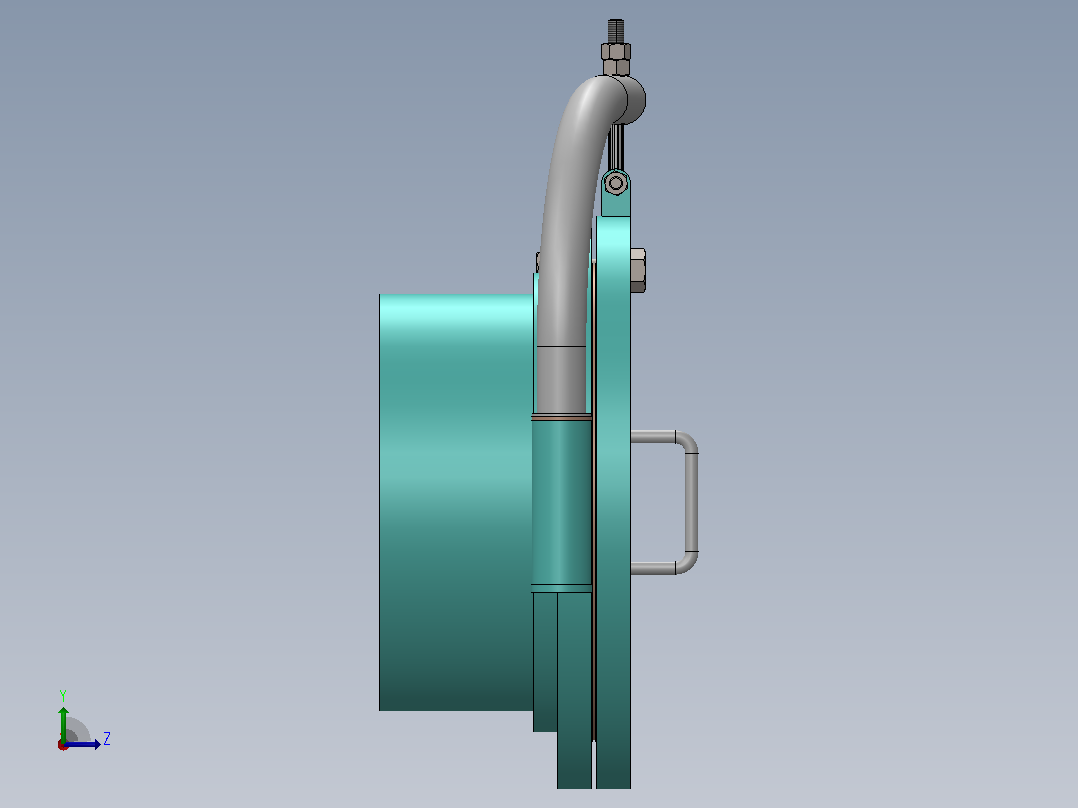Pick the threaded stud tip at the top
Screen dimensions: 1078x808
tap(616, 30)
